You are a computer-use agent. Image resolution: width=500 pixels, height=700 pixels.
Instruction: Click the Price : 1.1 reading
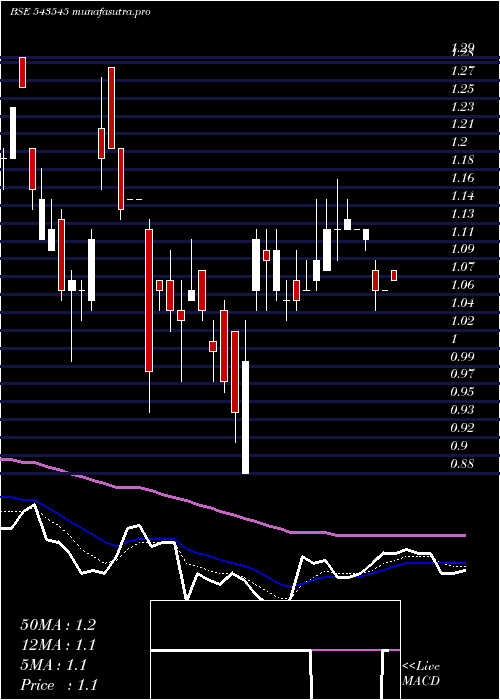click(59, 685)
